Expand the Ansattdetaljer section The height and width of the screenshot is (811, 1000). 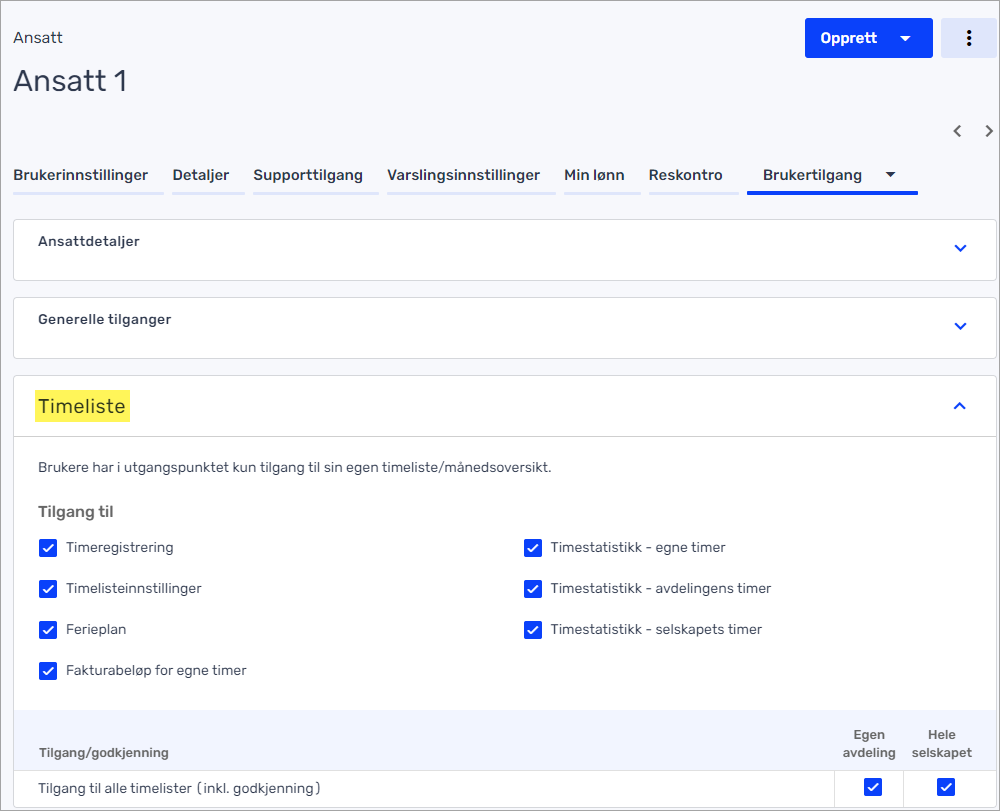[960, 248]
